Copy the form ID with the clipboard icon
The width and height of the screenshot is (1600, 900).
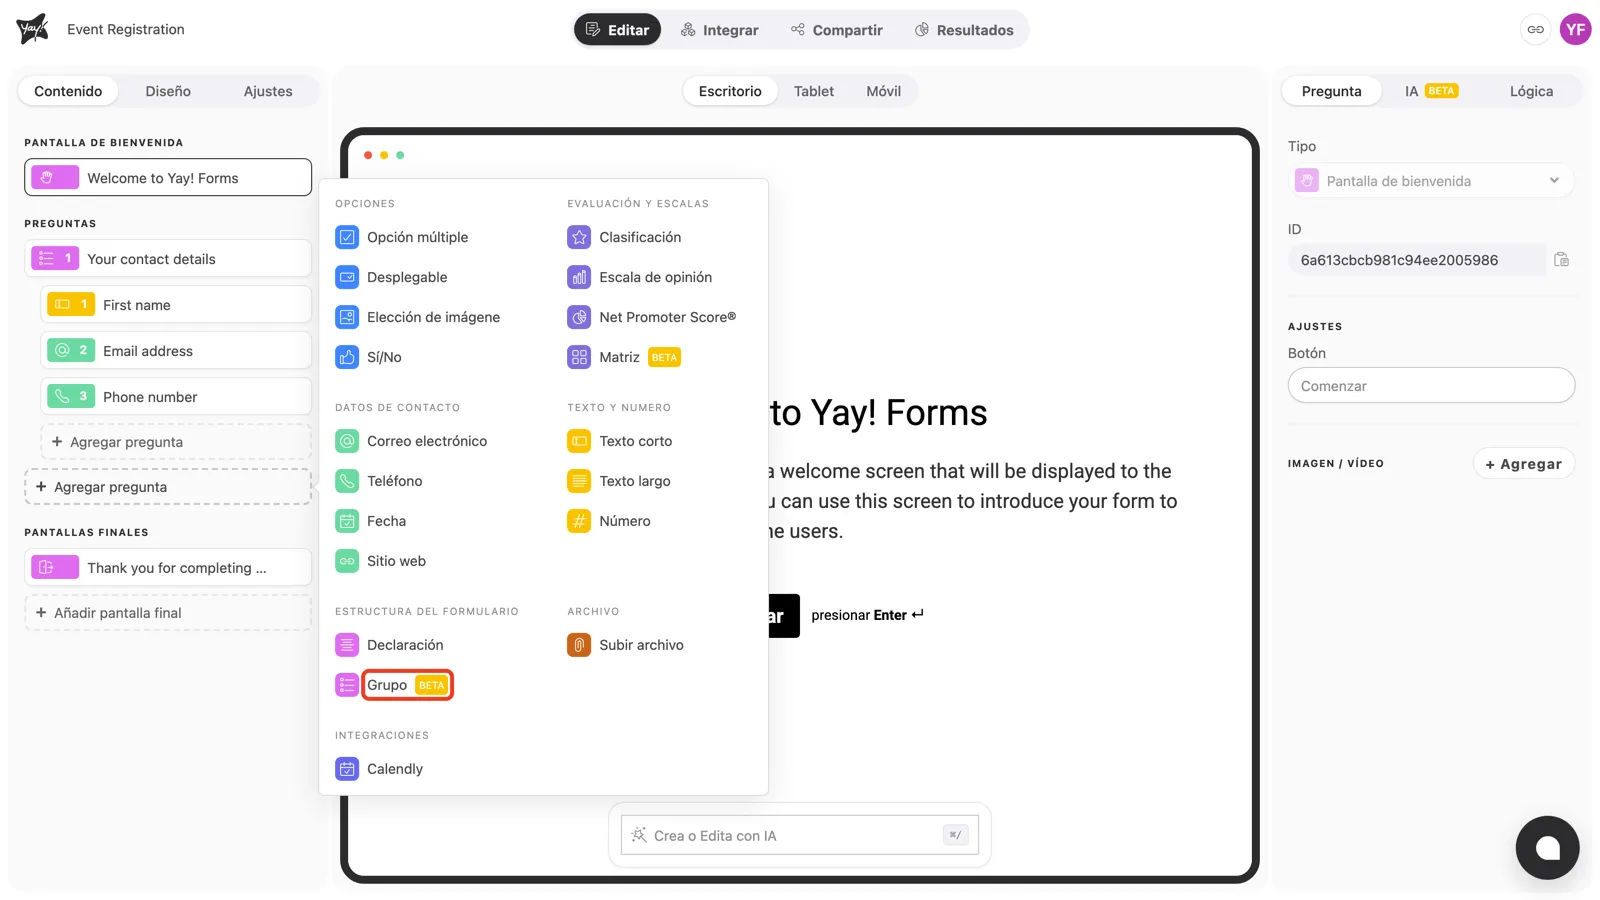(x=1561, y=260)
